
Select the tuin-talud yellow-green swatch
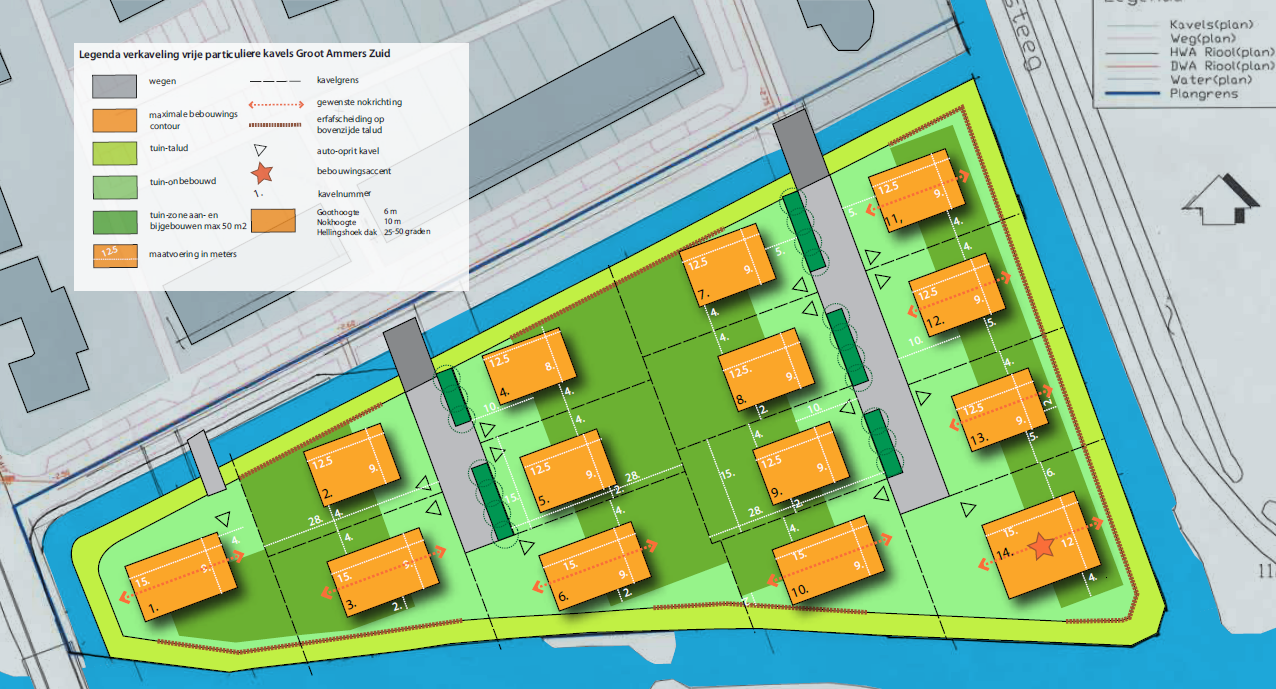point(115,153)
